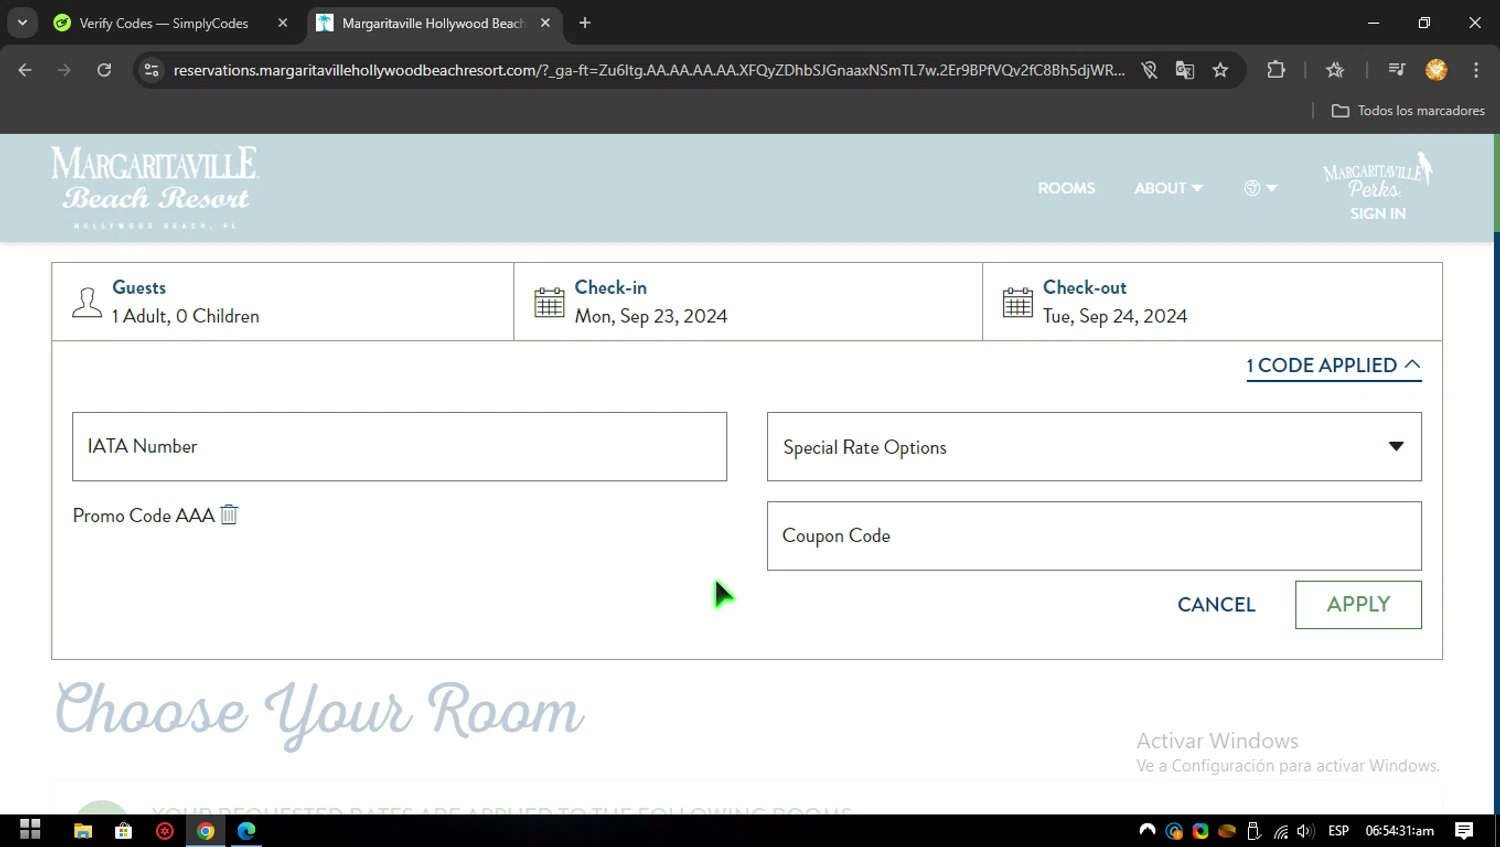Open a new browser tab
This screenshot has height=847, width=1500.
[x=585, y=23]
